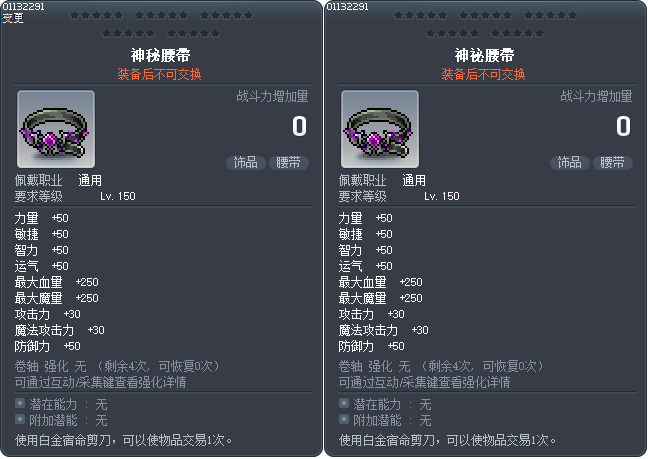
Task: Select the 腰带 tag in the left tooltip
Action: (289, 162)
